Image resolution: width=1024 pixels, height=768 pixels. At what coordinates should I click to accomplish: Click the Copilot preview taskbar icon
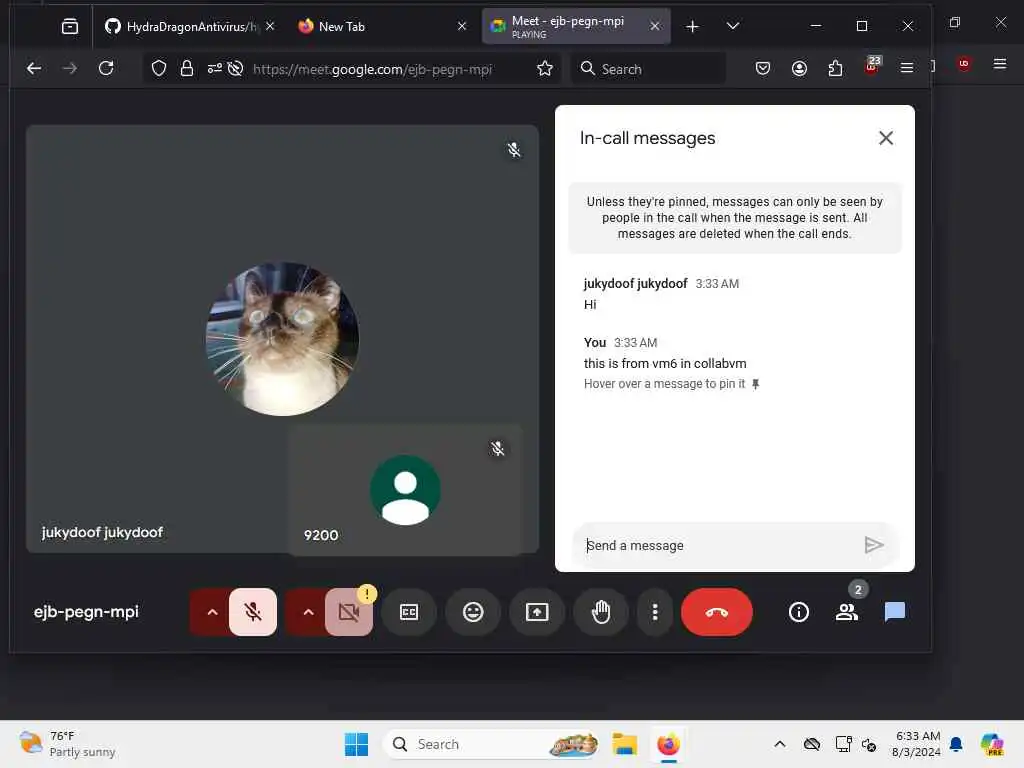992,744
